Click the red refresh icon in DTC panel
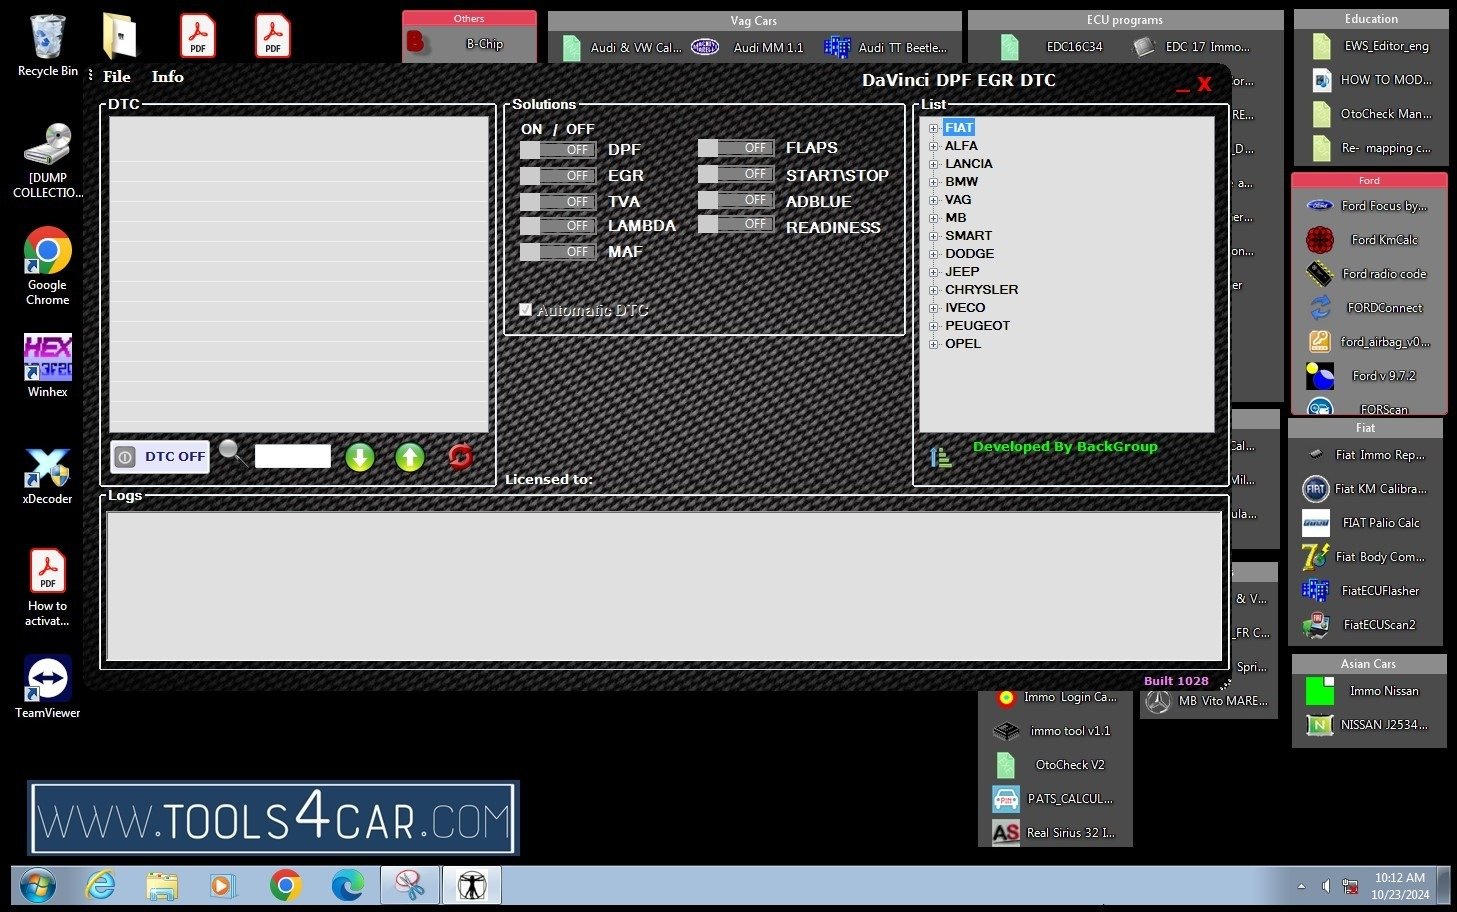The image size is (1457, 912). [x=460, y=457]
